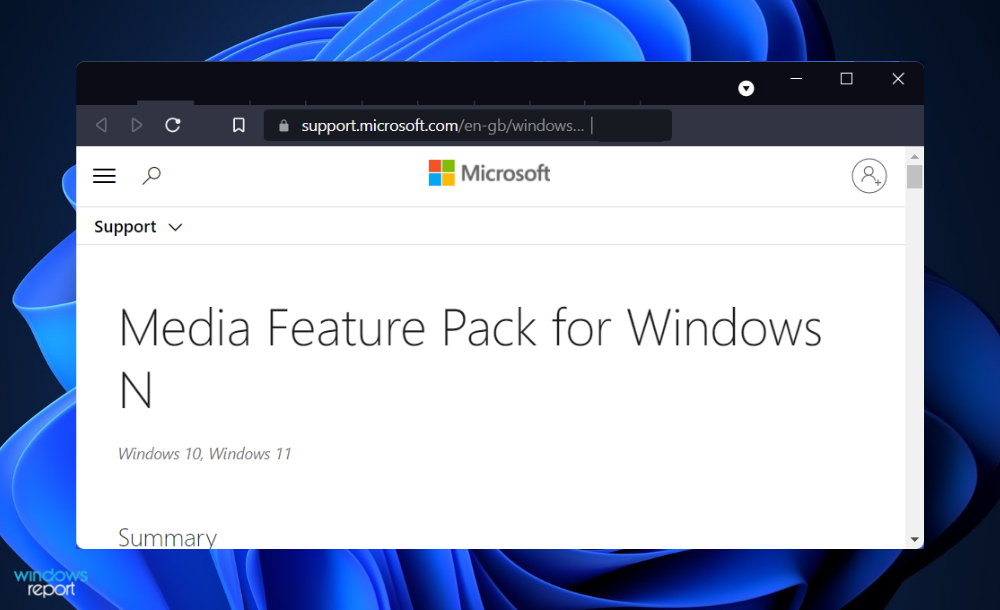Click the support.microsoft.com address bar
This screenshot has height=610, width=1000.
tap(467, 125)
